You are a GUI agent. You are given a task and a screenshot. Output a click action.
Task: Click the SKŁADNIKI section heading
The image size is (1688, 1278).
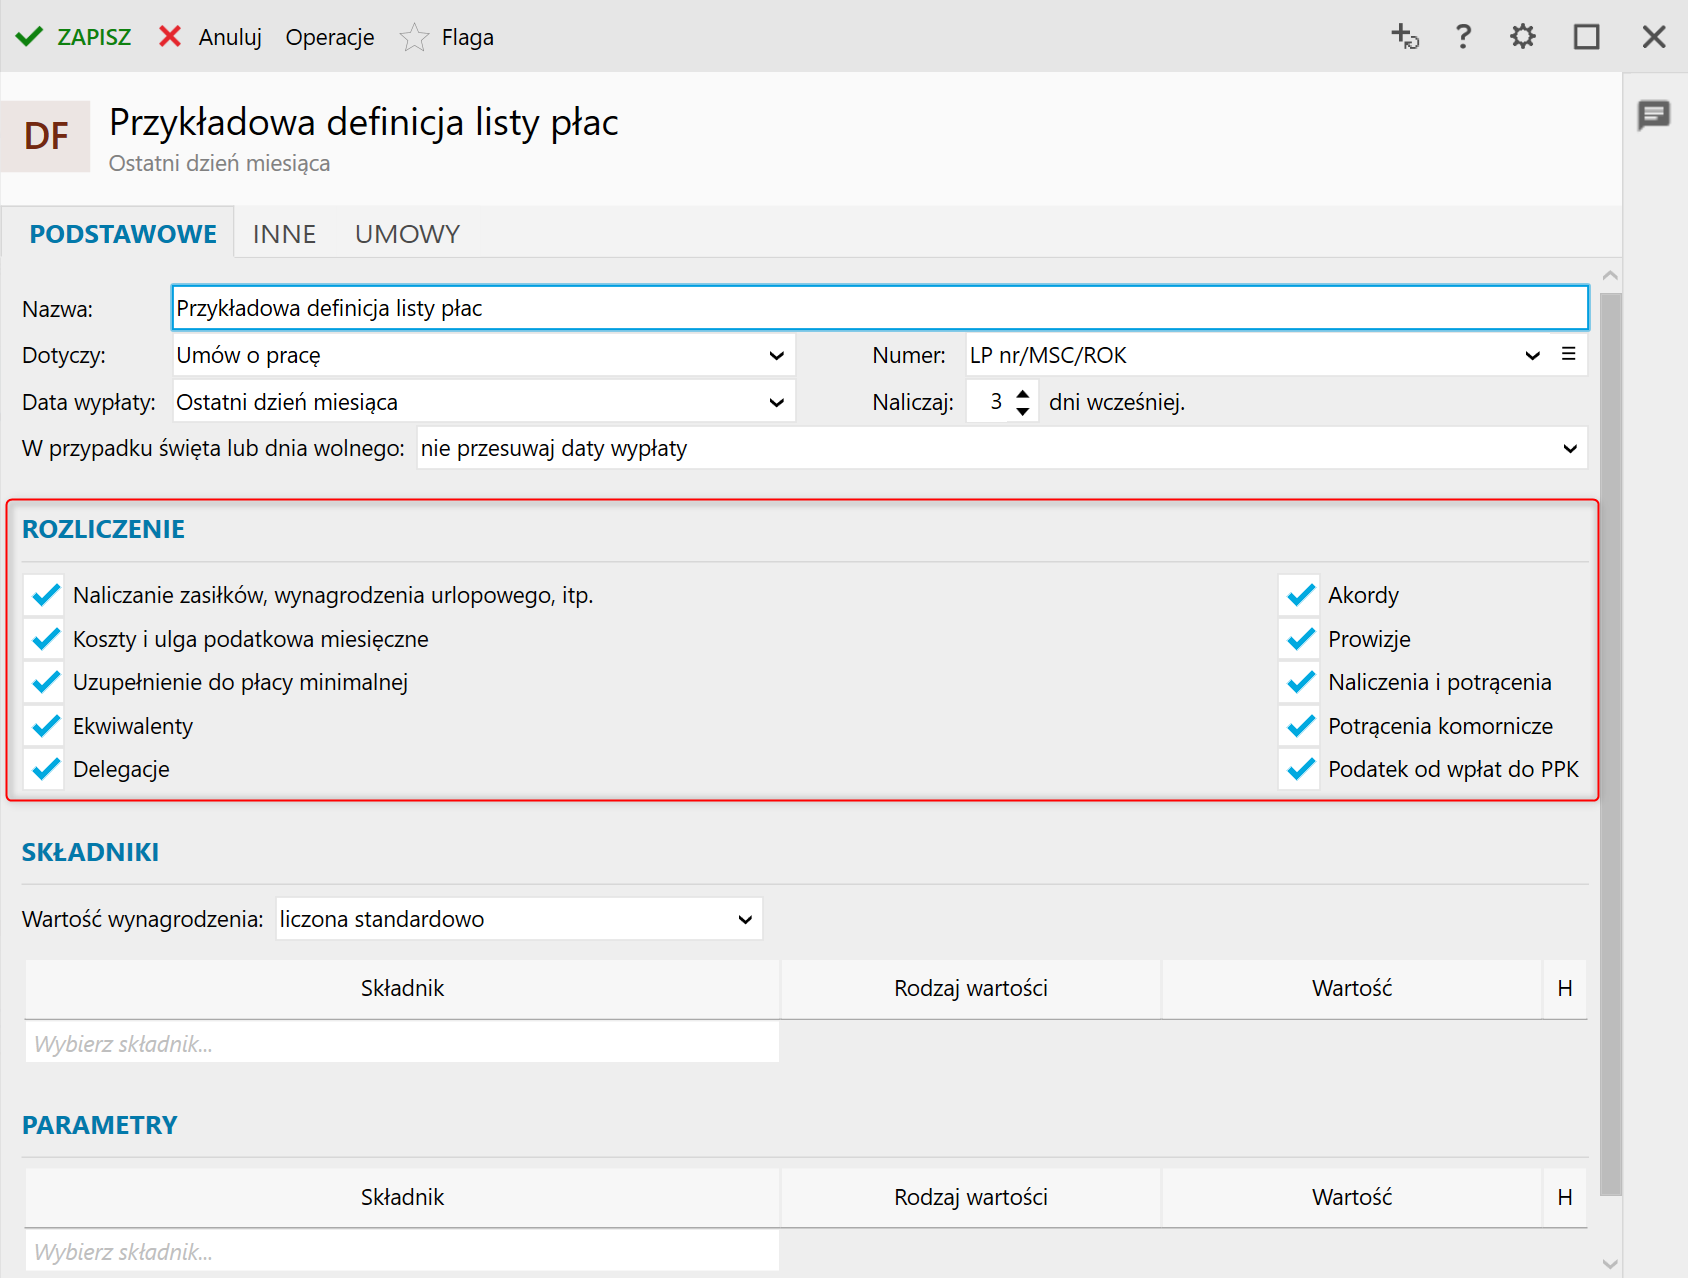coord(91,852)
